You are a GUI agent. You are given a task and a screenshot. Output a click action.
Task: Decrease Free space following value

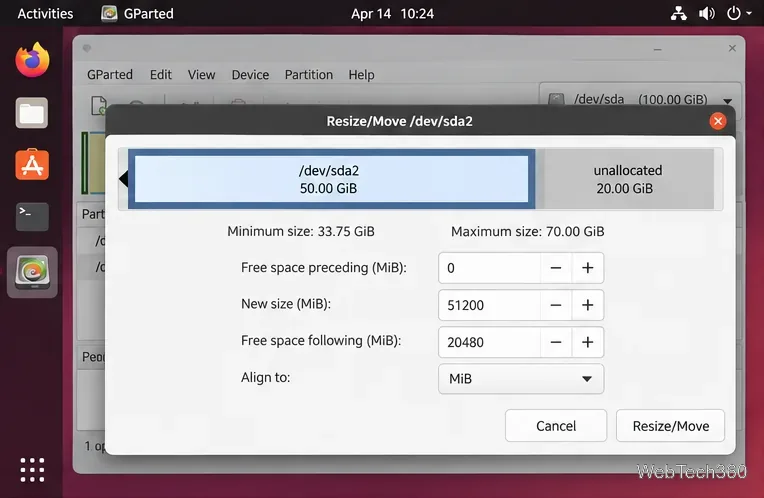point(555,342)
